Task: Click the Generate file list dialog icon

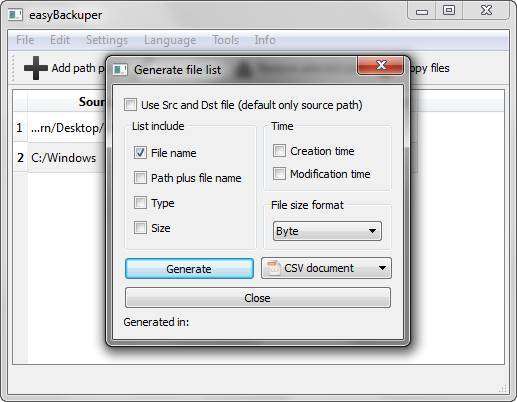Action: (x=120, y=70)
